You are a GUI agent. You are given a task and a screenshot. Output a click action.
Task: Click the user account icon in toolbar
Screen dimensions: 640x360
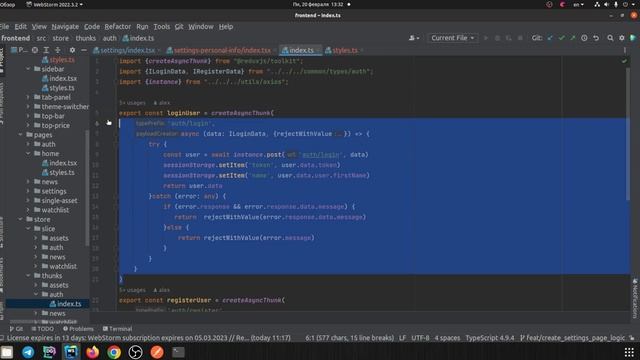click(x=413, y=38)
